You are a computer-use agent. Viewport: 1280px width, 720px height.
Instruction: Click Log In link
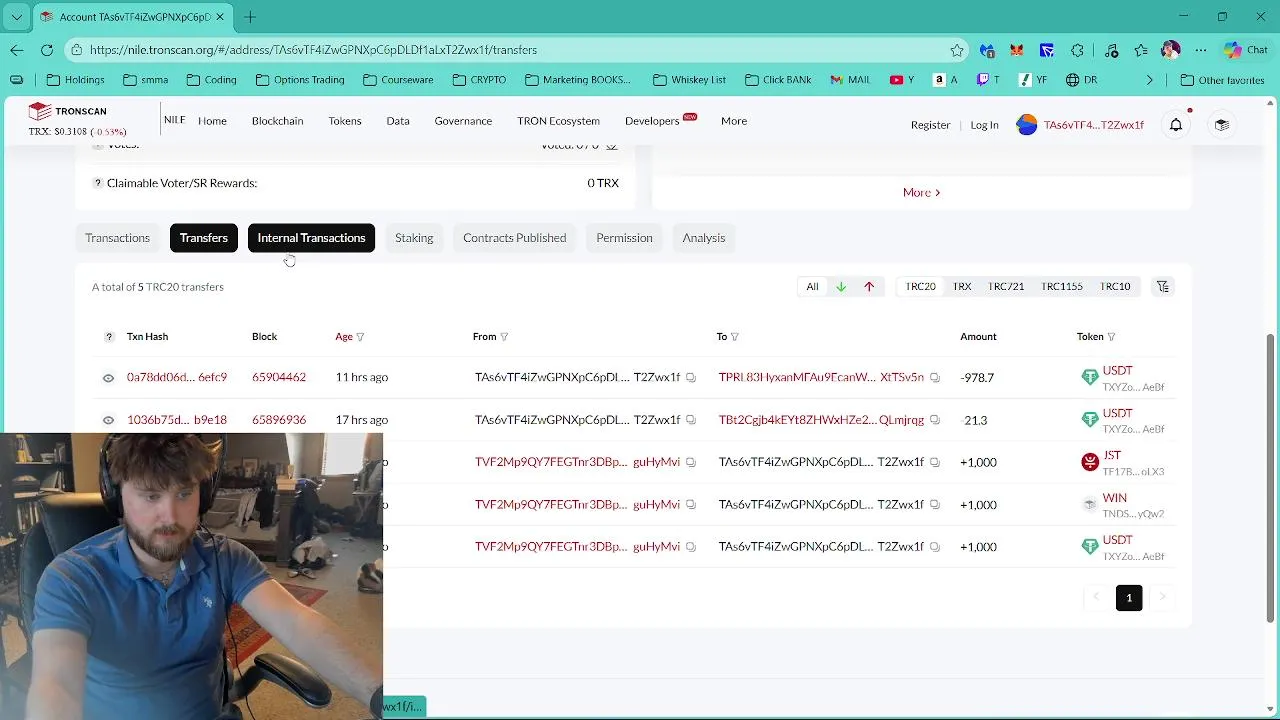coord(984,125)
